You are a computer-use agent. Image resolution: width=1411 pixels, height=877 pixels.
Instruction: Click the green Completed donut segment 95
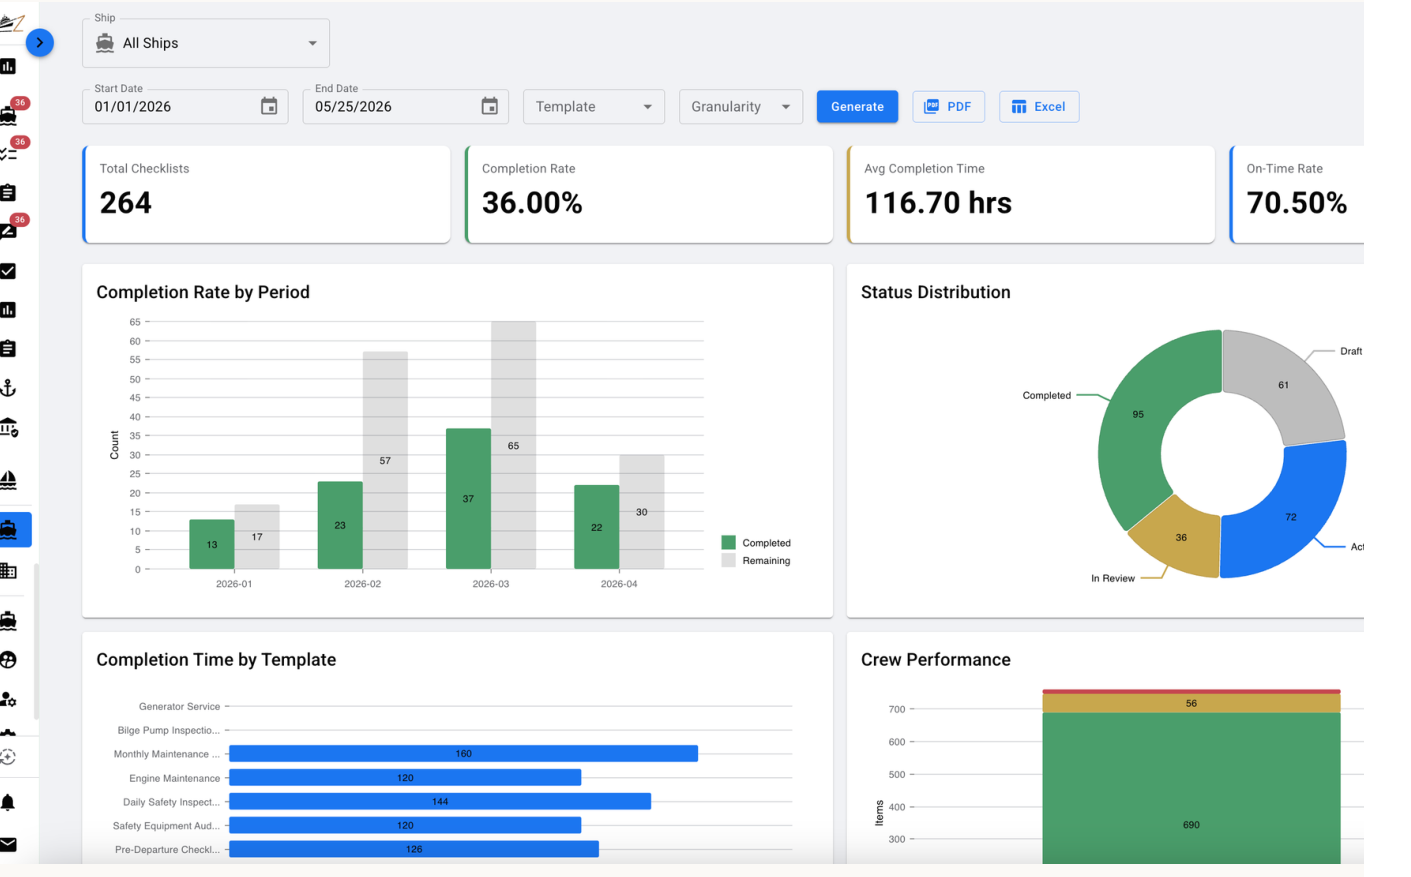(x=1138, y=414)
